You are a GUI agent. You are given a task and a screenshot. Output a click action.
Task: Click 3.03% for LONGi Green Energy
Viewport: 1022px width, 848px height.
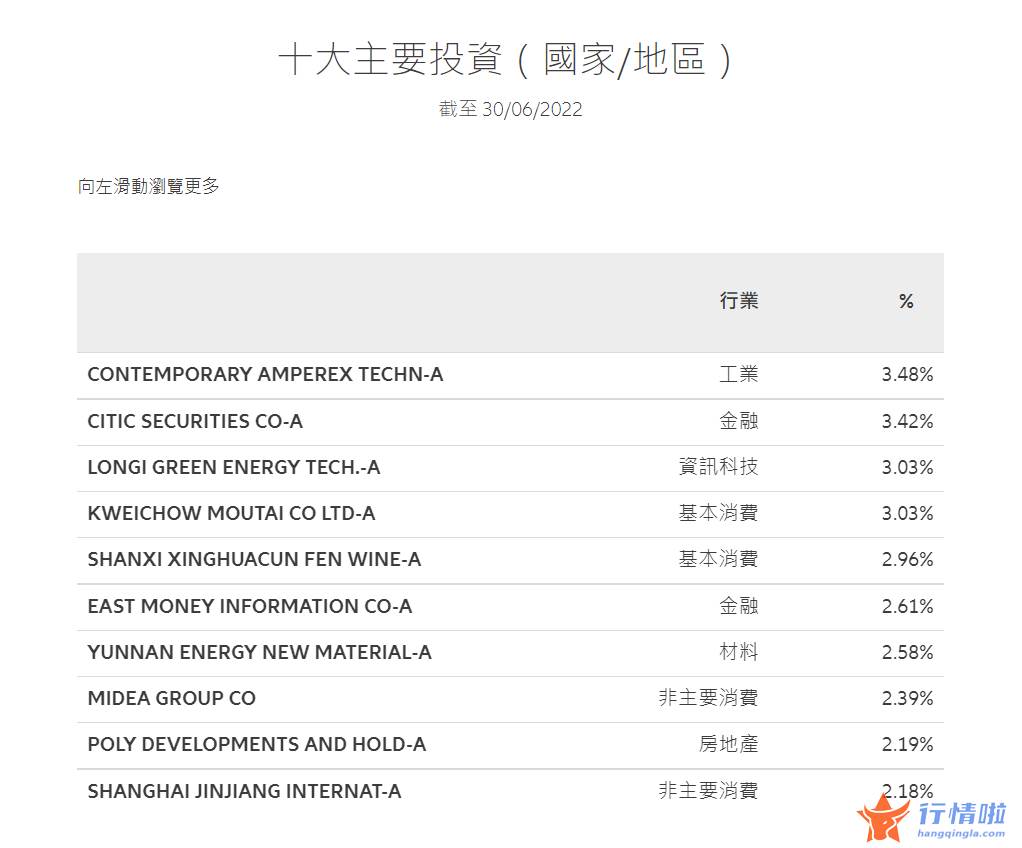pyautogui.click(x=907, y=467)
